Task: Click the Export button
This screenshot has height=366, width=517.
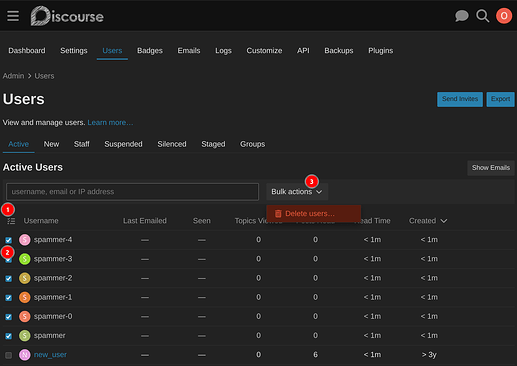Action: click(500, 99)
